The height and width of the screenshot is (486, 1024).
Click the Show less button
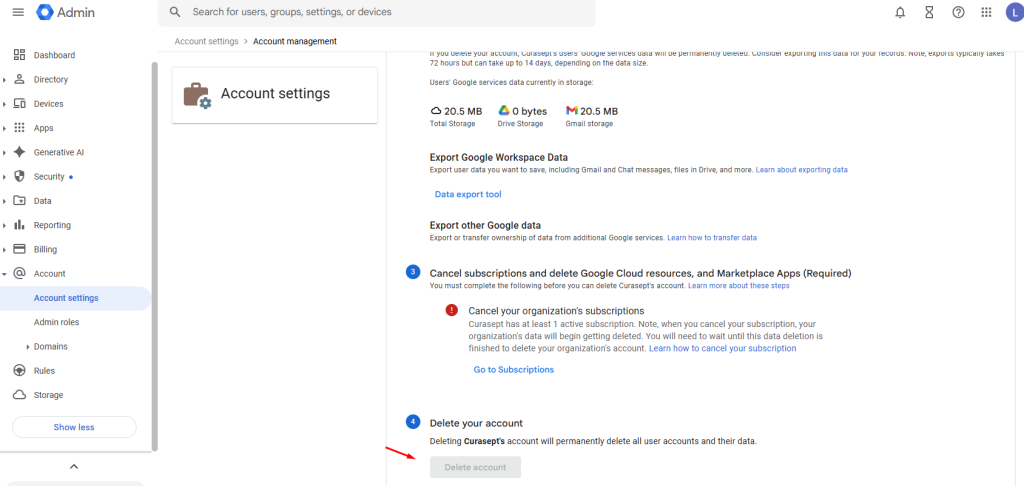click(x=74, y=427)
